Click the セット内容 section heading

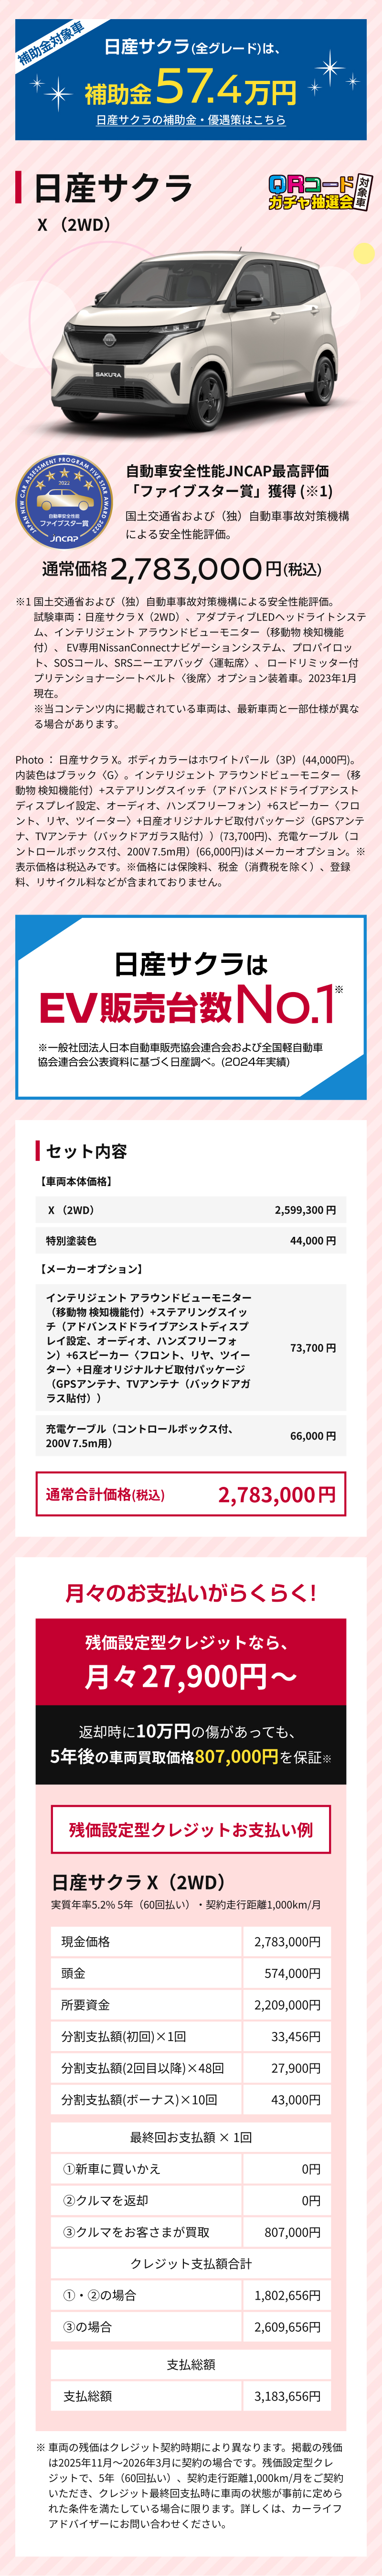click(x=86, y=1151)
